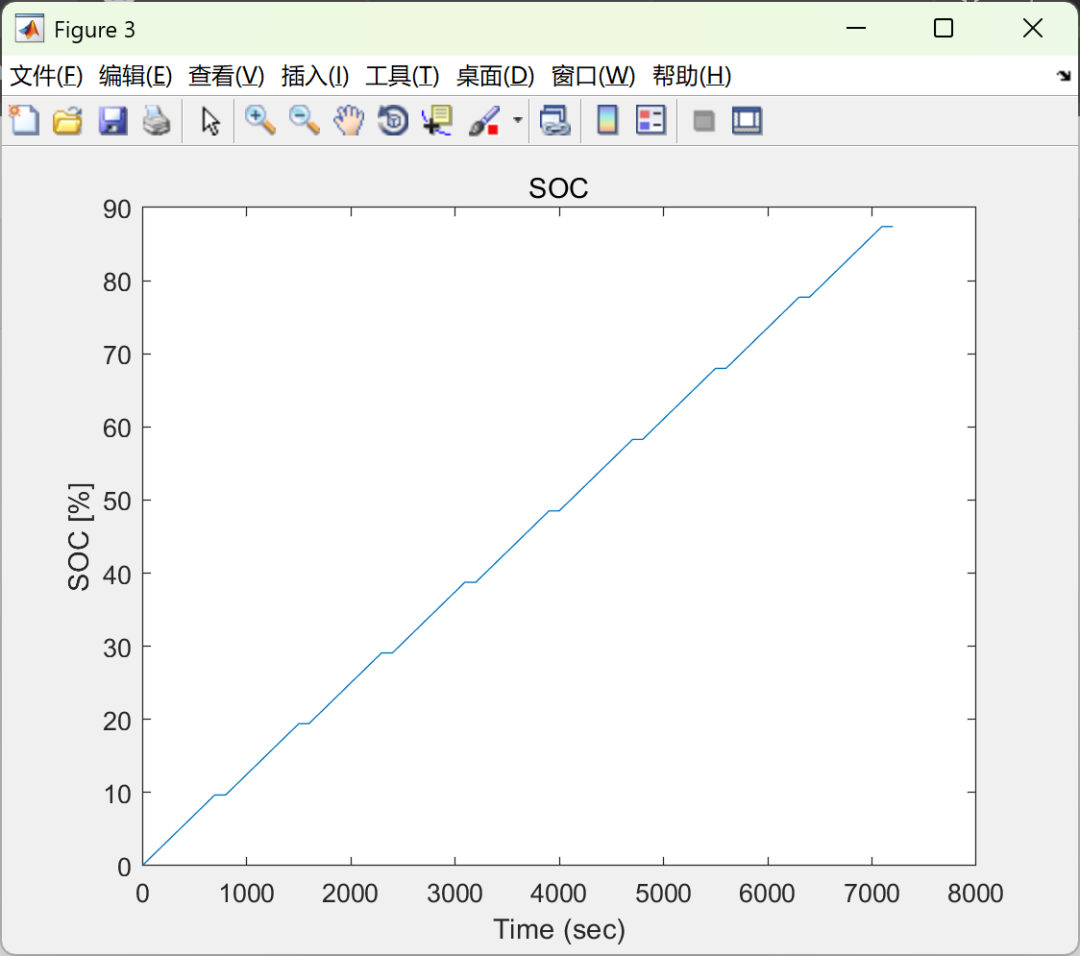Image resolution: width=1080 pixels, height=956 pixels.
Task: Save the figure with the Save icon
Action: coord(112,120)
